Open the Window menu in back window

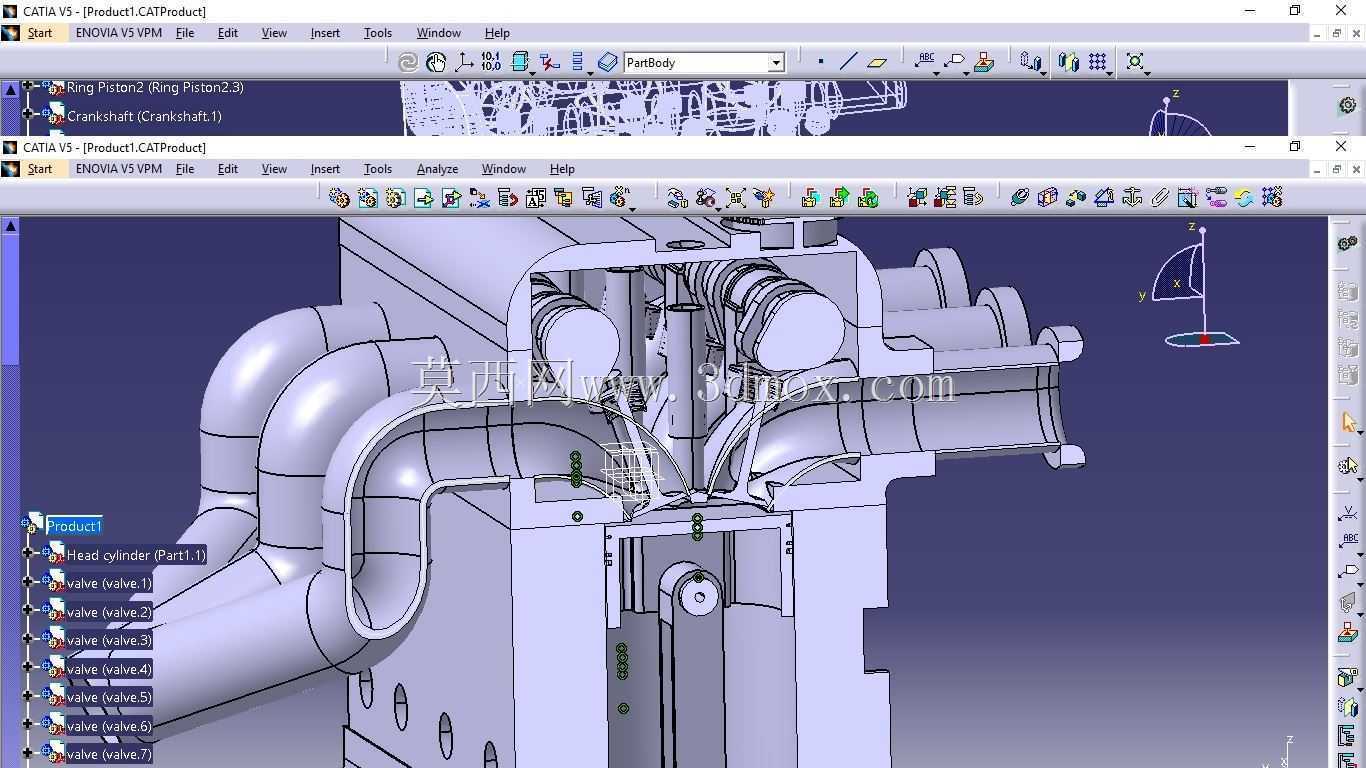pyautogui.click(x=439, y=33)
